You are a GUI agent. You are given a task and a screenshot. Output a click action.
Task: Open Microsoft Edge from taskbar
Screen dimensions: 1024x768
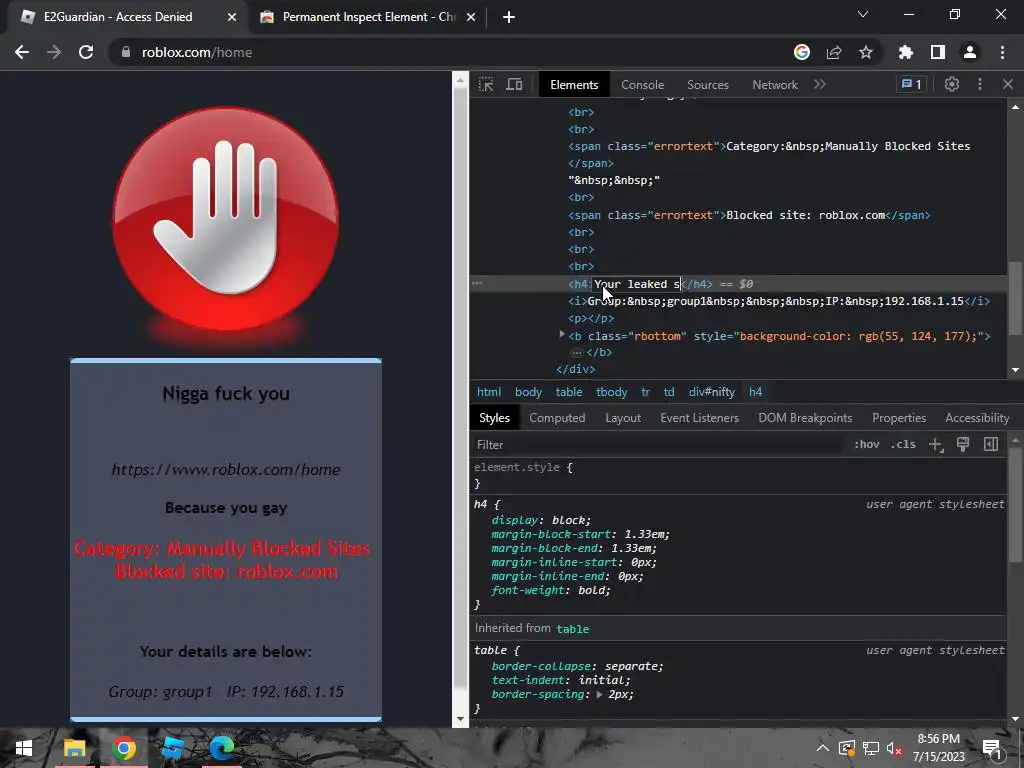[221, 748]
